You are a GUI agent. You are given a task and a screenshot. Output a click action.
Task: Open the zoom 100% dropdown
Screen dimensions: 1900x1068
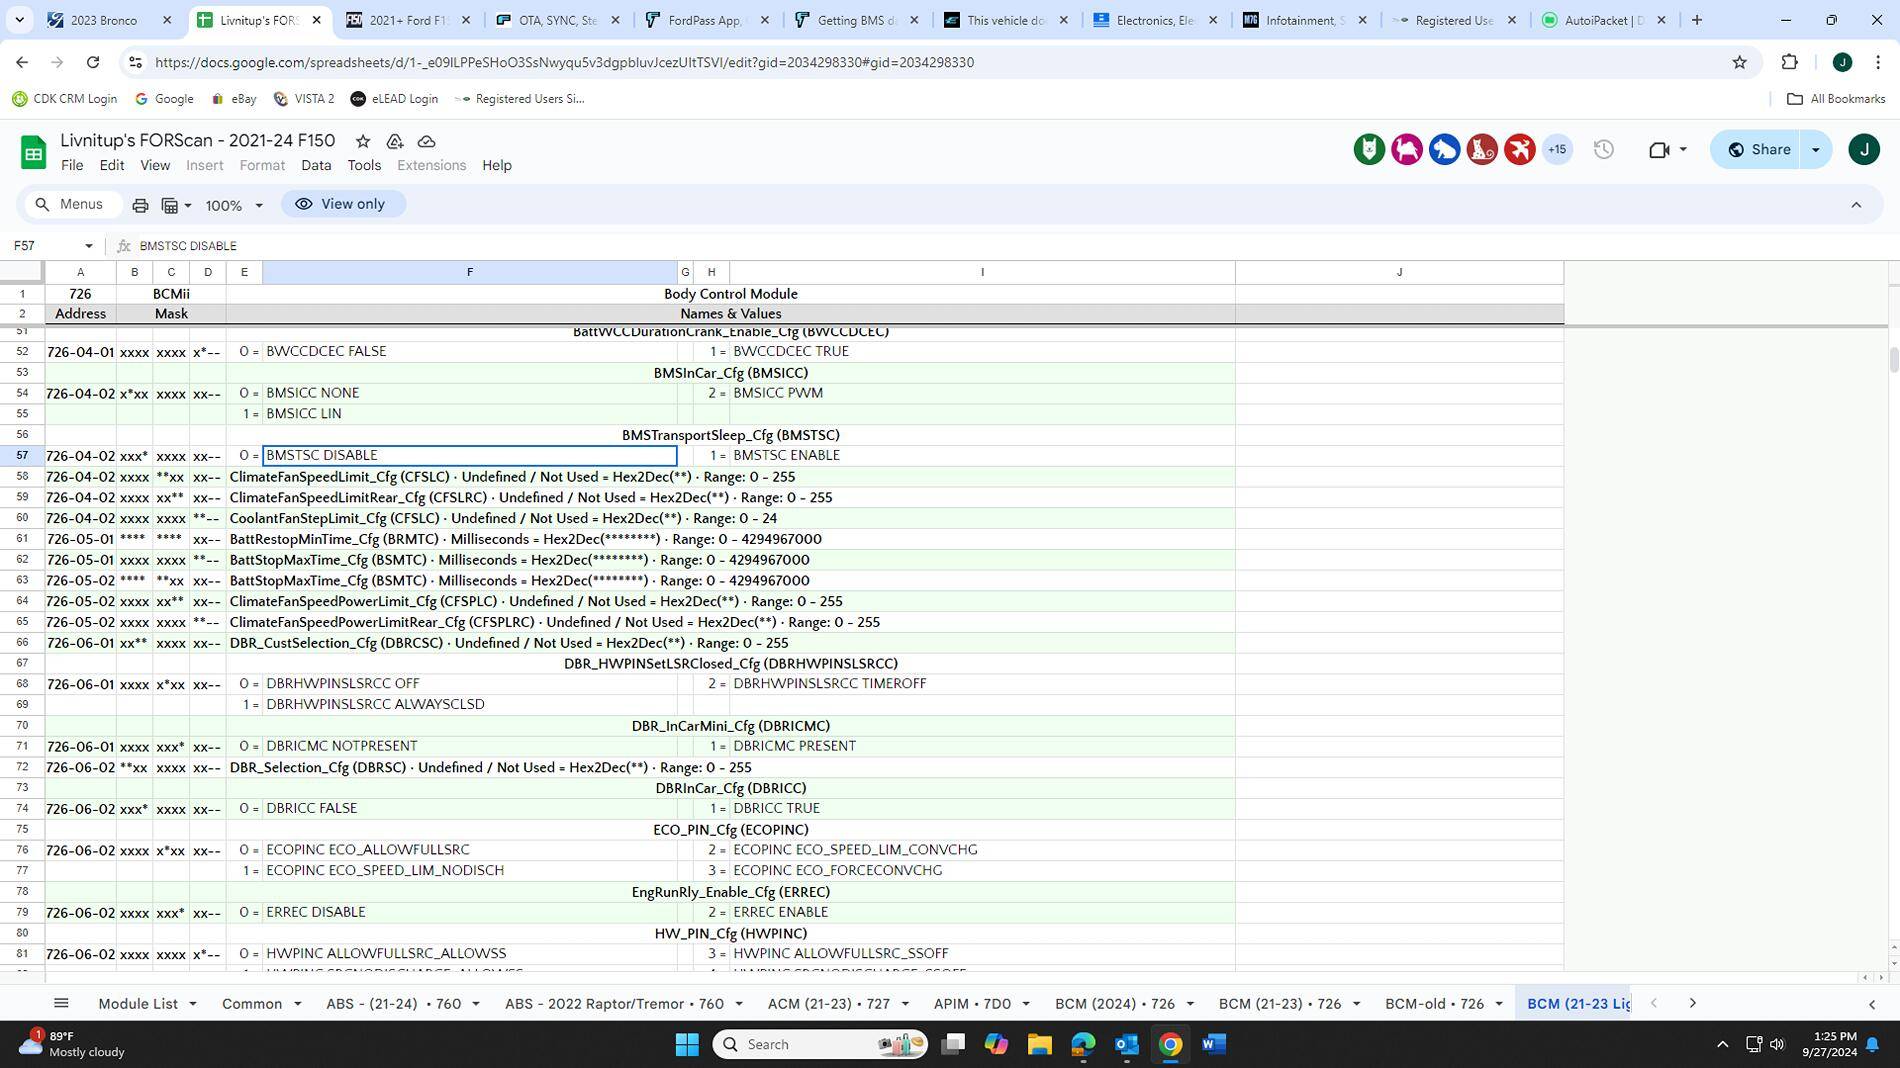coord(234,205)
